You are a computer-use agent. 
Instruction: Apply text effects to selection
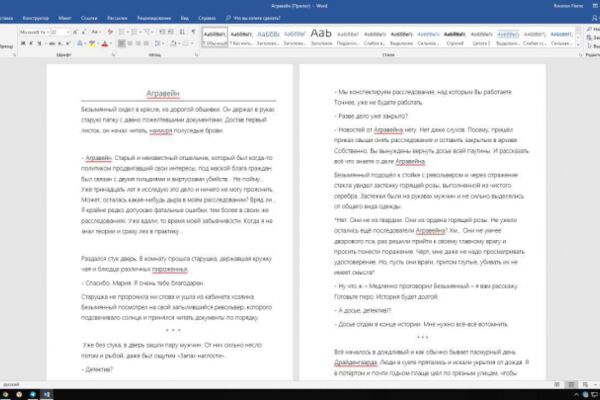pos(80,43)
